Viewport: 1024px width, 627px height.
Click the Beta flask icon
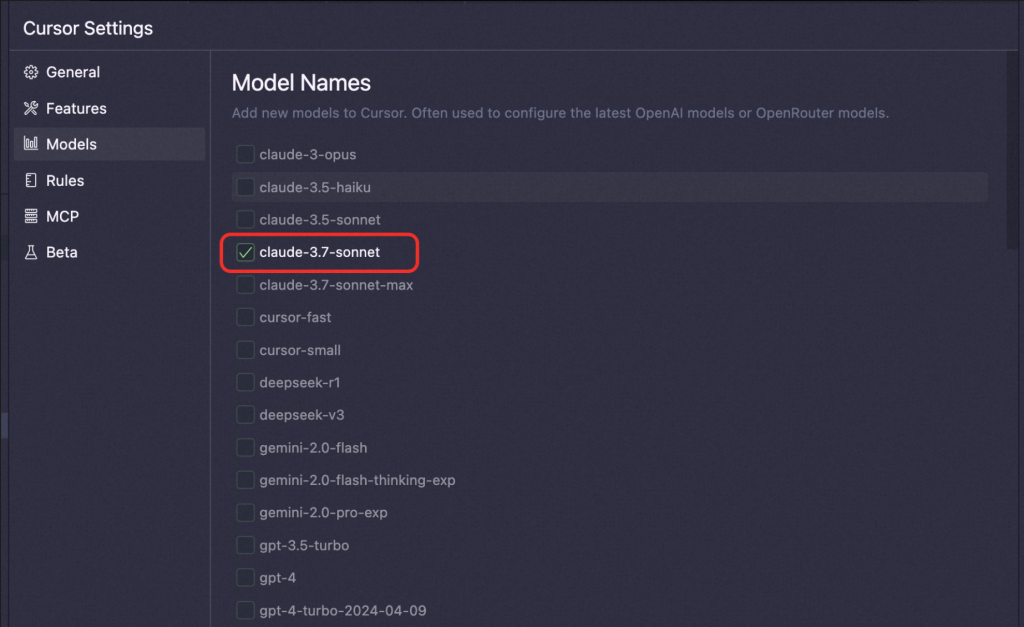(31, 252)
